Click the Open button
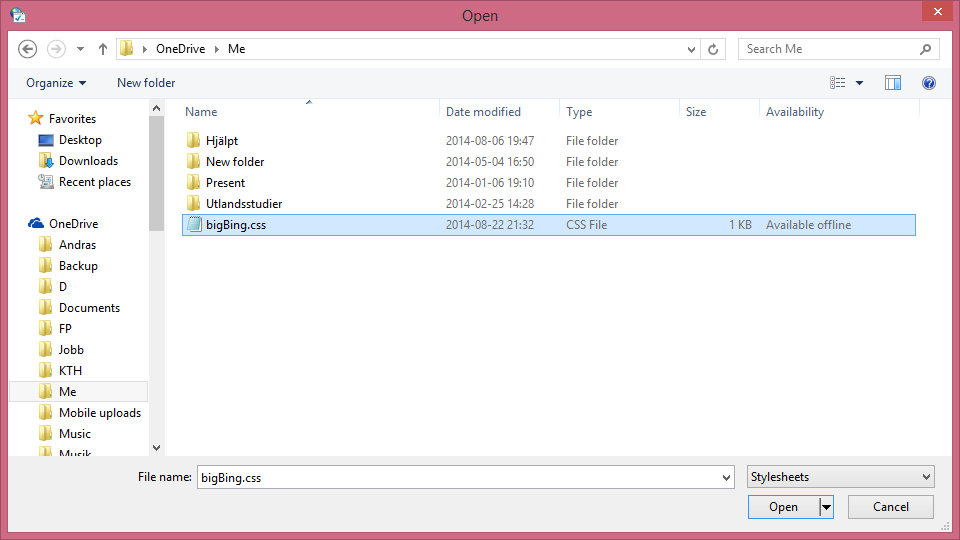 [x=784, y=507]
